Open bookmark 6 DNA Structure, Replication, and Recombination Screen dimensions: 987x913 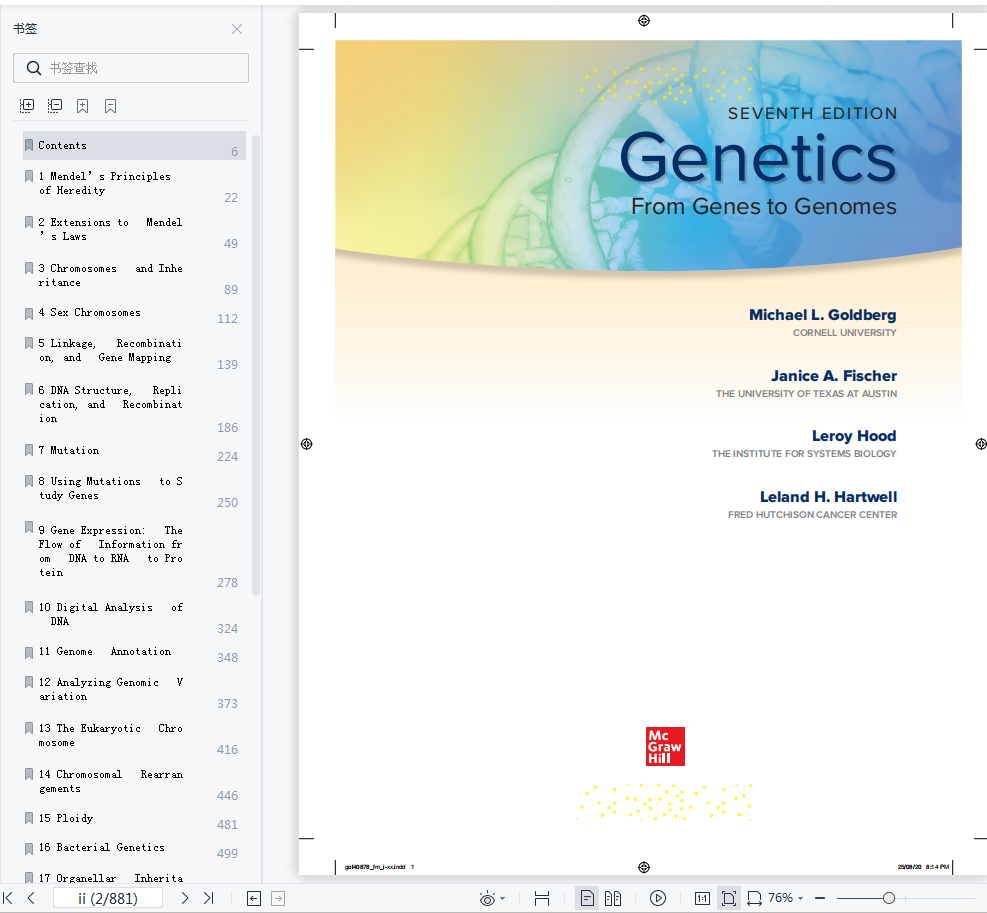(x=134, y=404)
